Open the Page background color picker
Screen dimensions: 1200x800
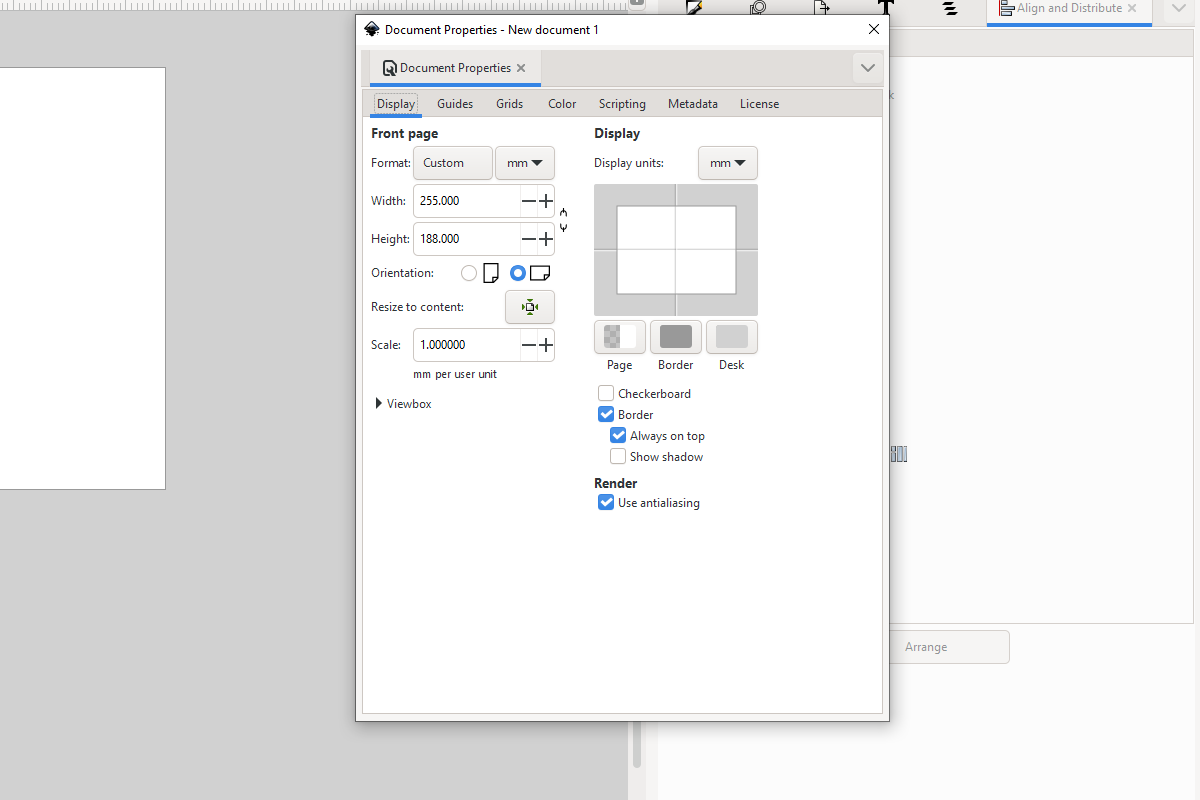(619, 337)
